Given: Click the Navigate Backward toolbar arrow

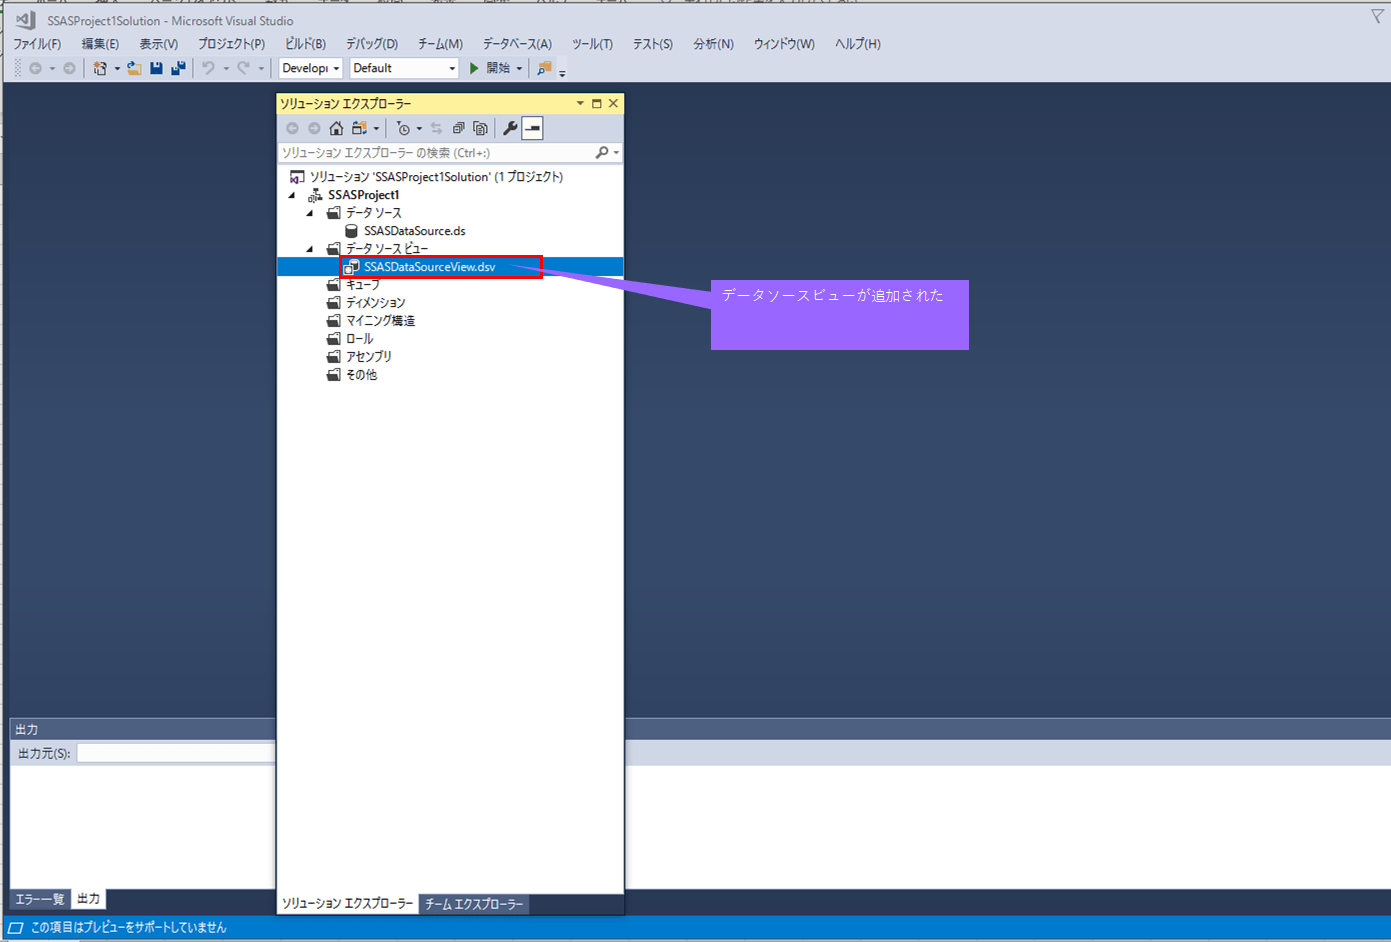Looking at the screenshot, I should (35, 68).
